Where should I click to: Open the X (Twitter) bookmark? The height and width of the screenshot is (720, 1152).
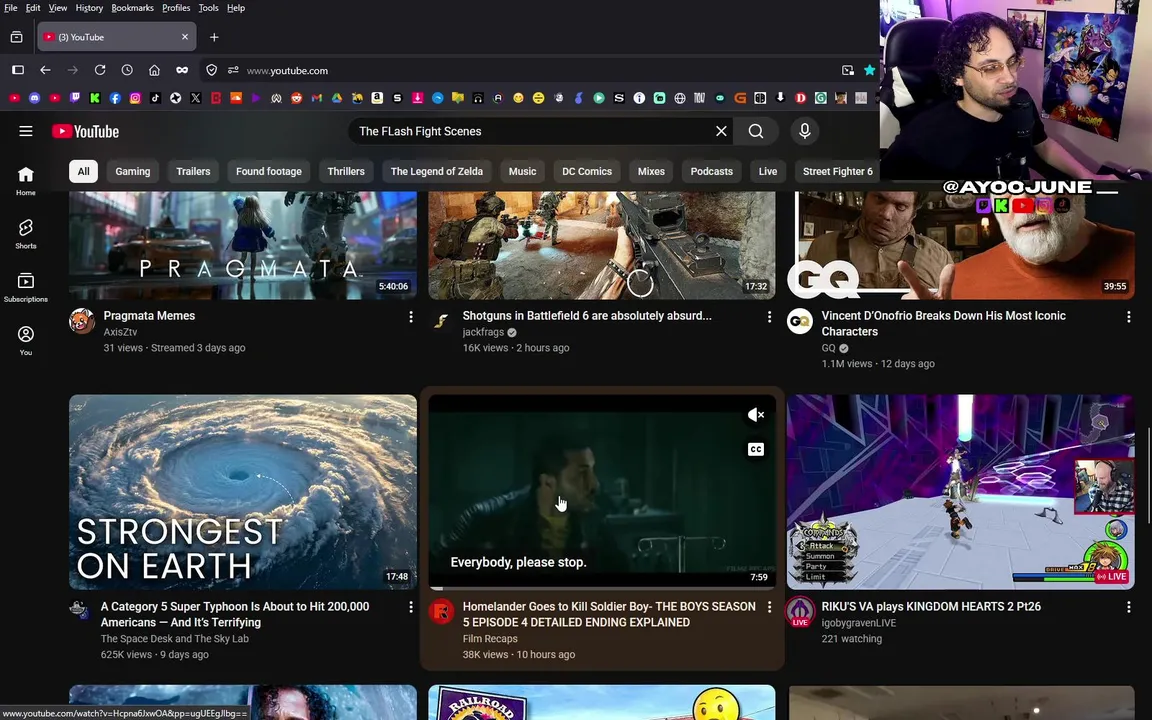(x=195, y=98)
